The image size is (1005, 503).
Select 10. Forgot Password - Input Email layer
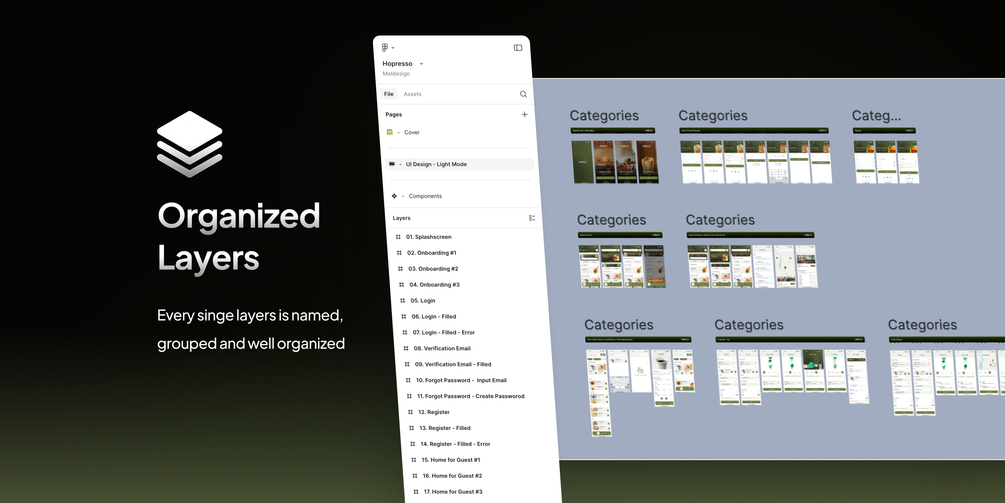pyautogui.click(x=461, y=380)
